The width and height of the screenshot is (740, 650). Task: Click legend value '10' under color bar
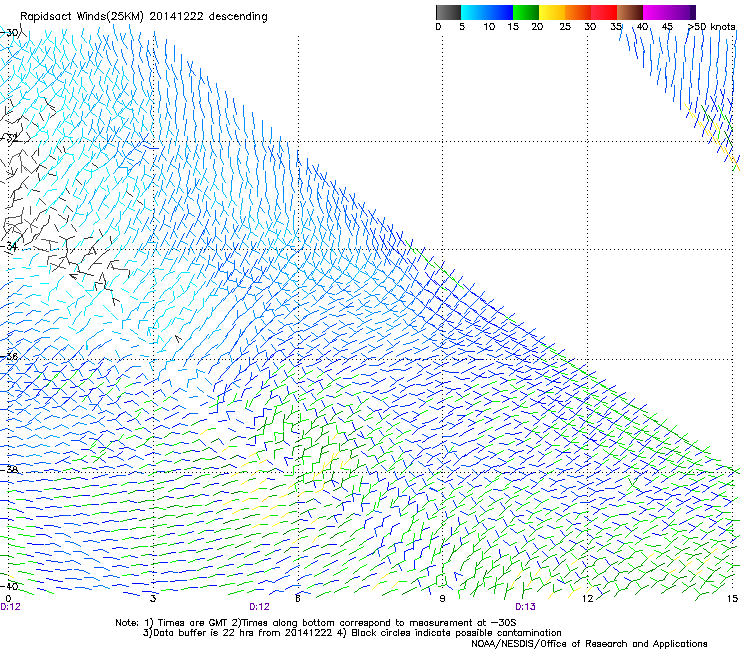pos(489,27)
